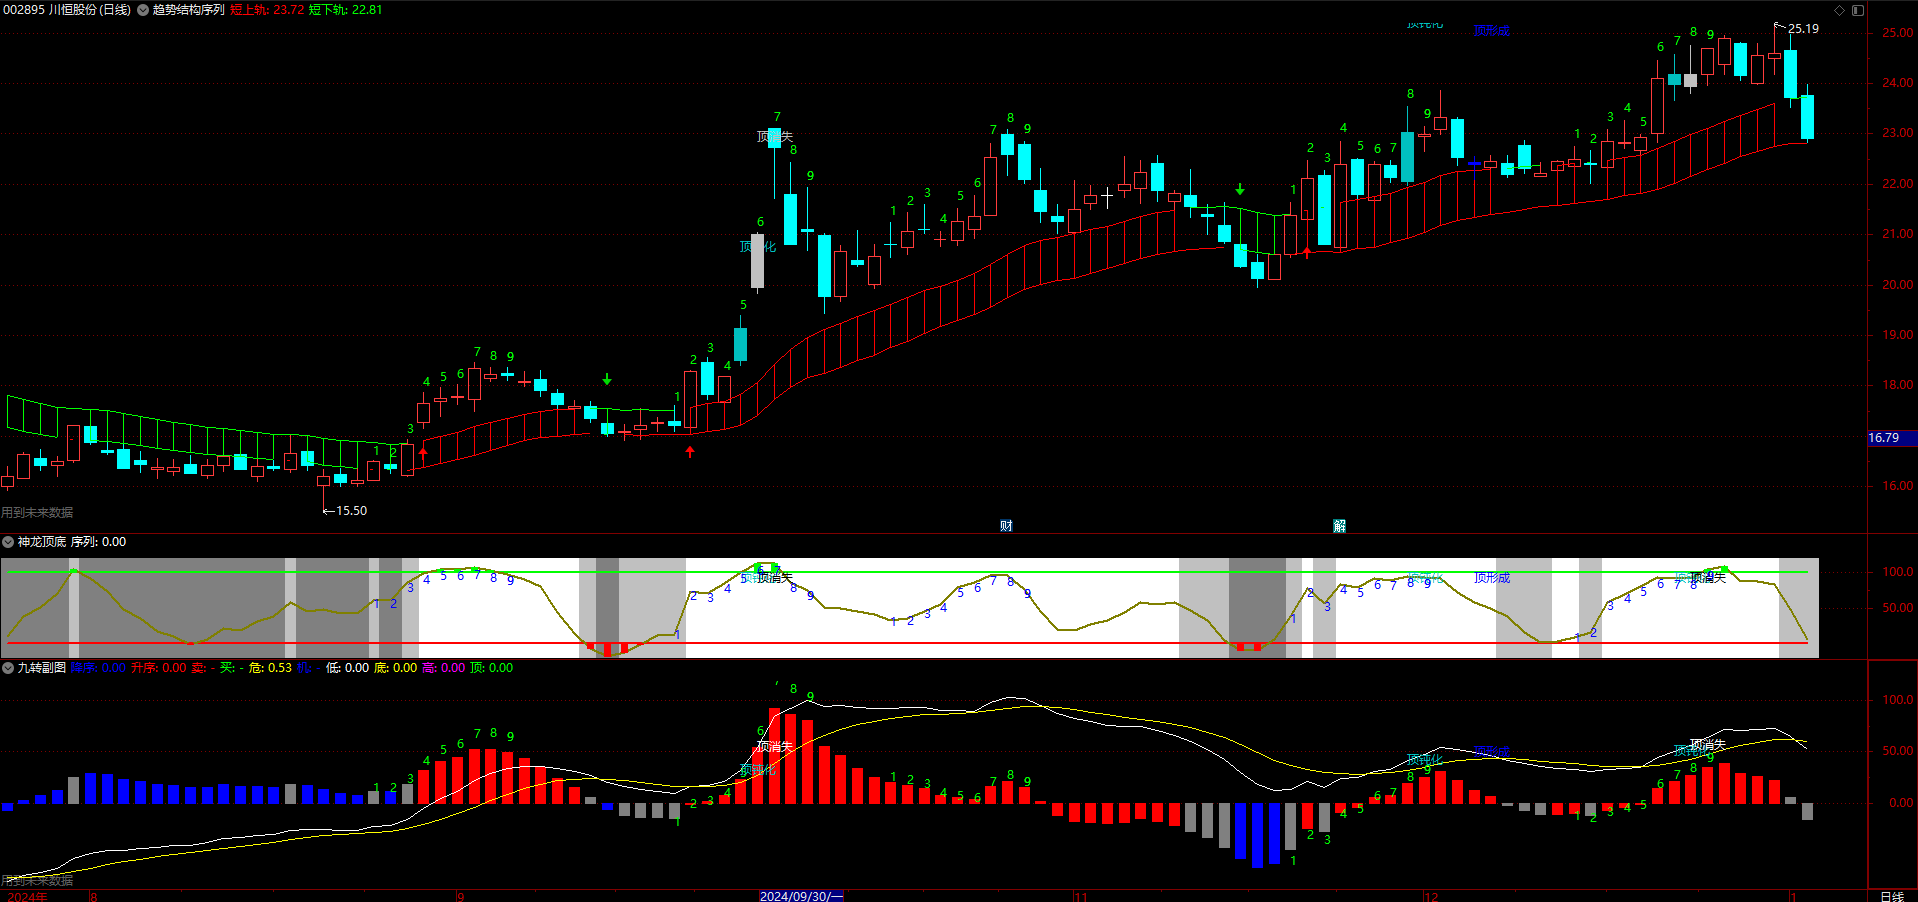Open the 趋势结构序列 indicator dropdown arrow
This screenshot has width=1918, height=902.
143,10
